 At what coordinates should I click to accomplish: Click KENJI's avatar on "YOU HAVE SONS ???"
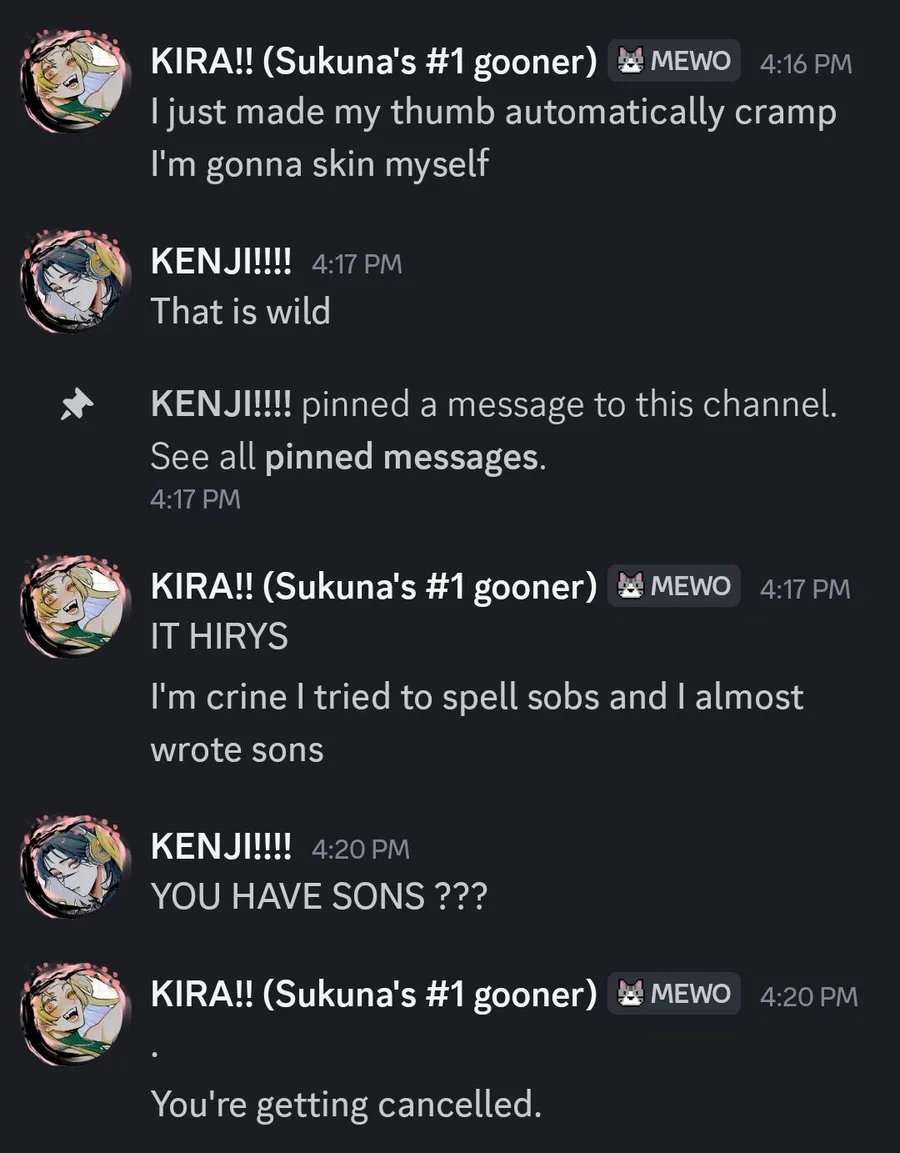(x=77, y=868)
